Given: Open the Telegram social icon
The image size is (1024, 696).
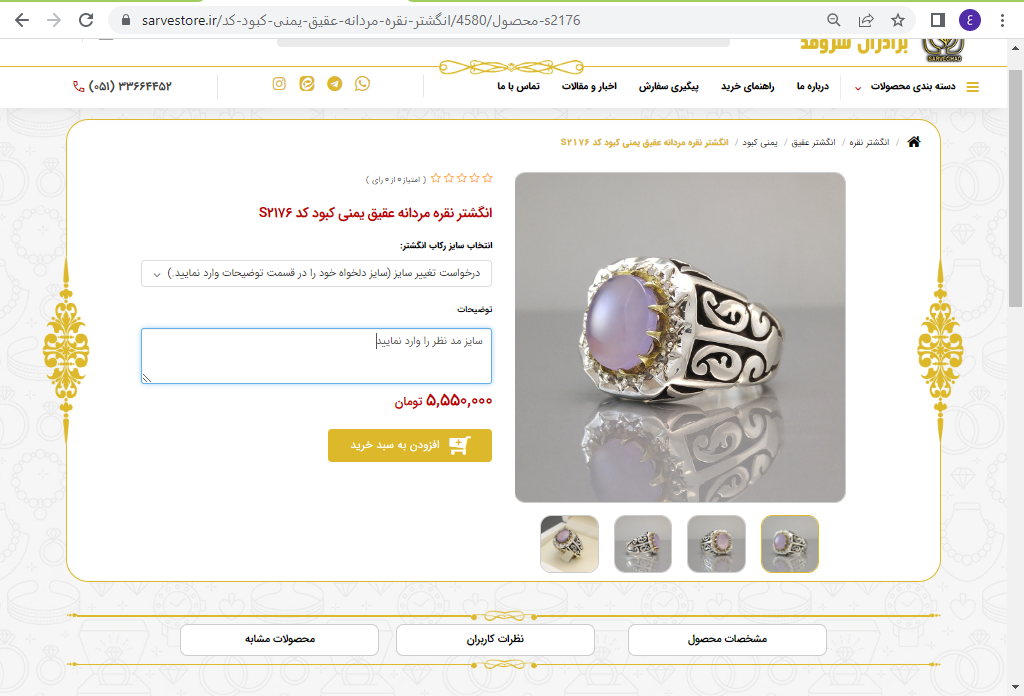Looking at the screenshot, I should [x=334, y=84].
